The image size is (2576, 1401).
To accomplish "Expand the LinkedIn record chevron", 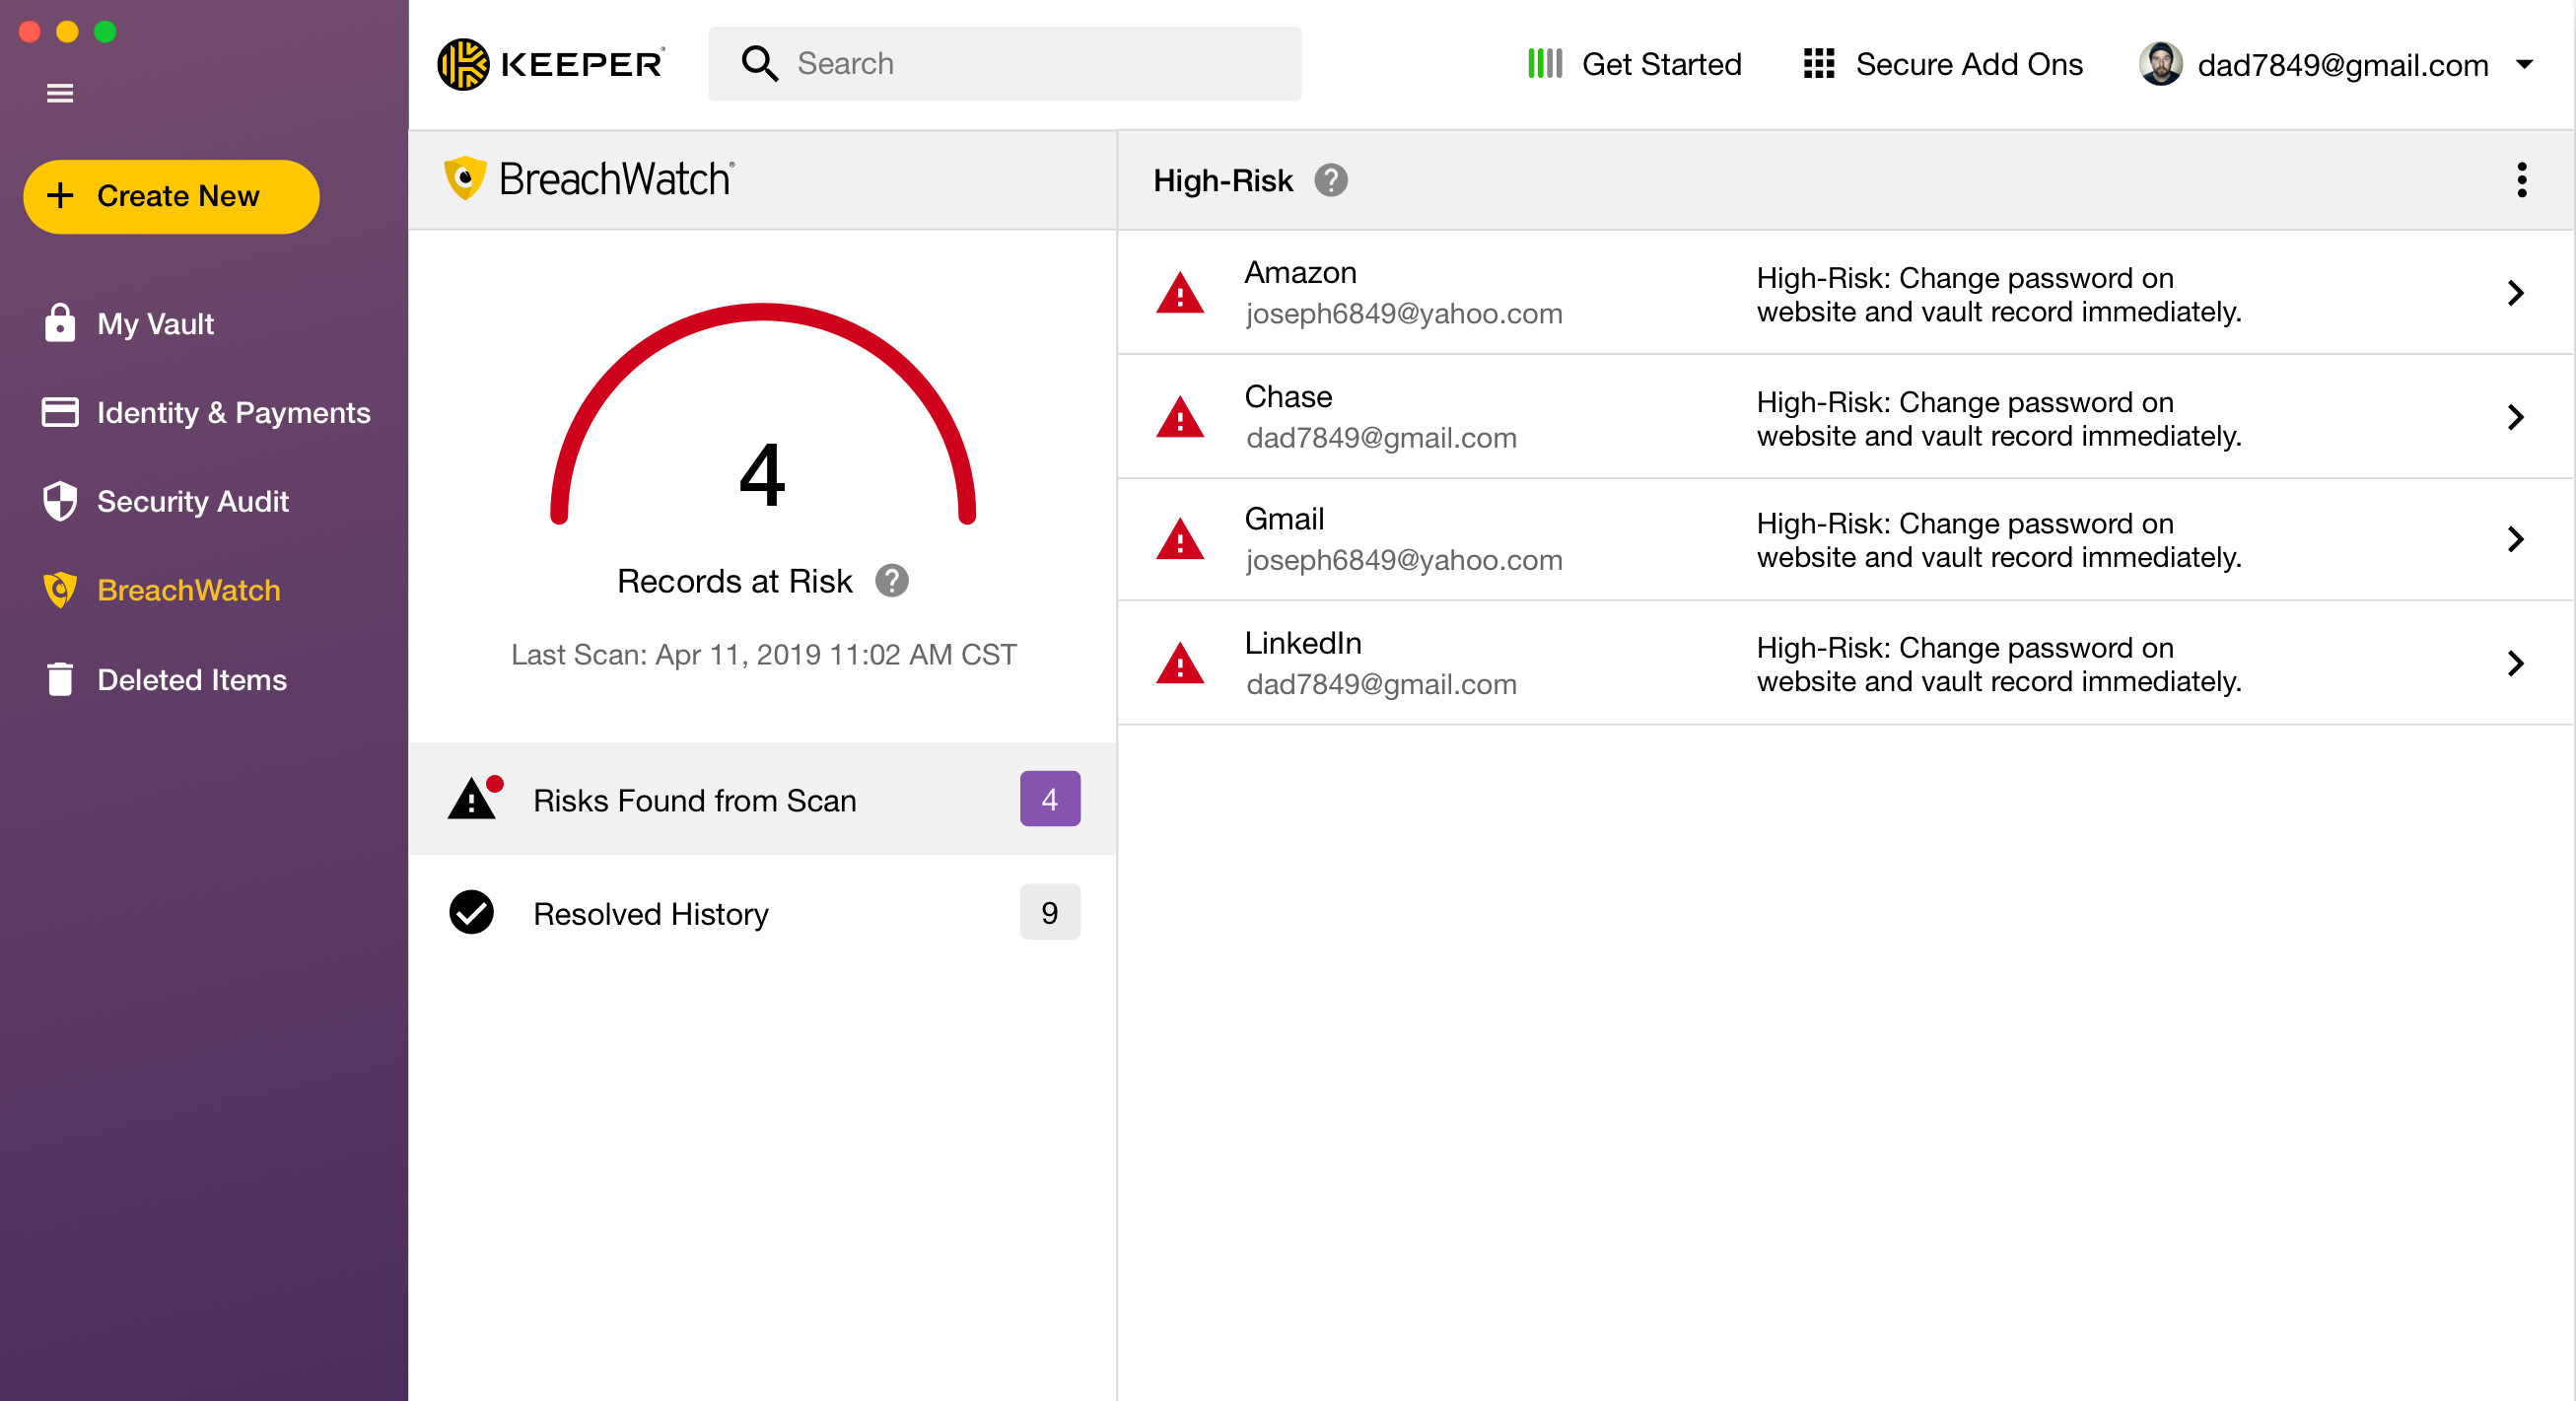I will coord(2515,663).
